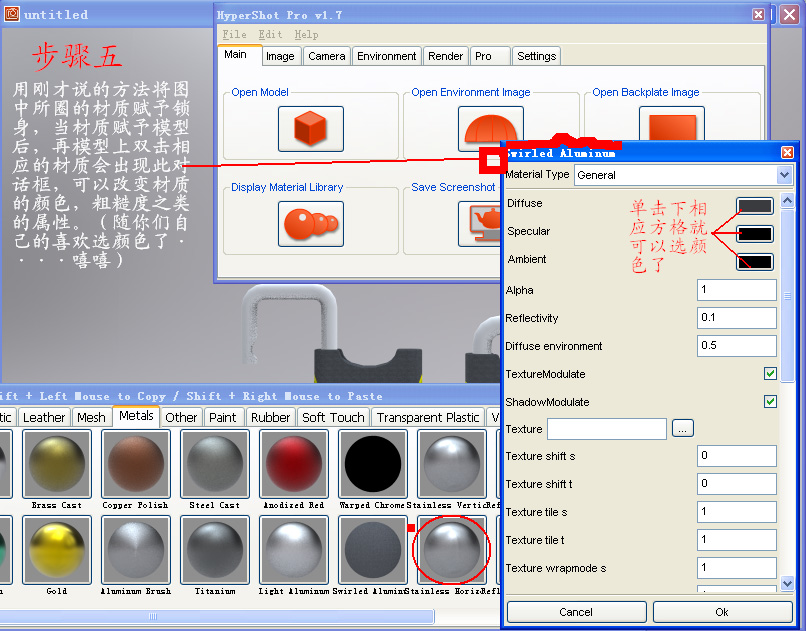
Task: Click the material library horizontal scrollbar
Action: (216, 616)
